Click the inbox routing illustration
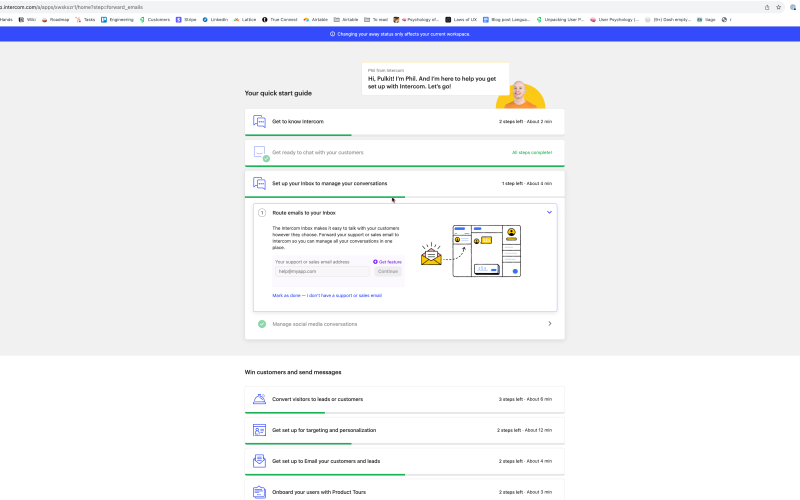 coord(471,251)
